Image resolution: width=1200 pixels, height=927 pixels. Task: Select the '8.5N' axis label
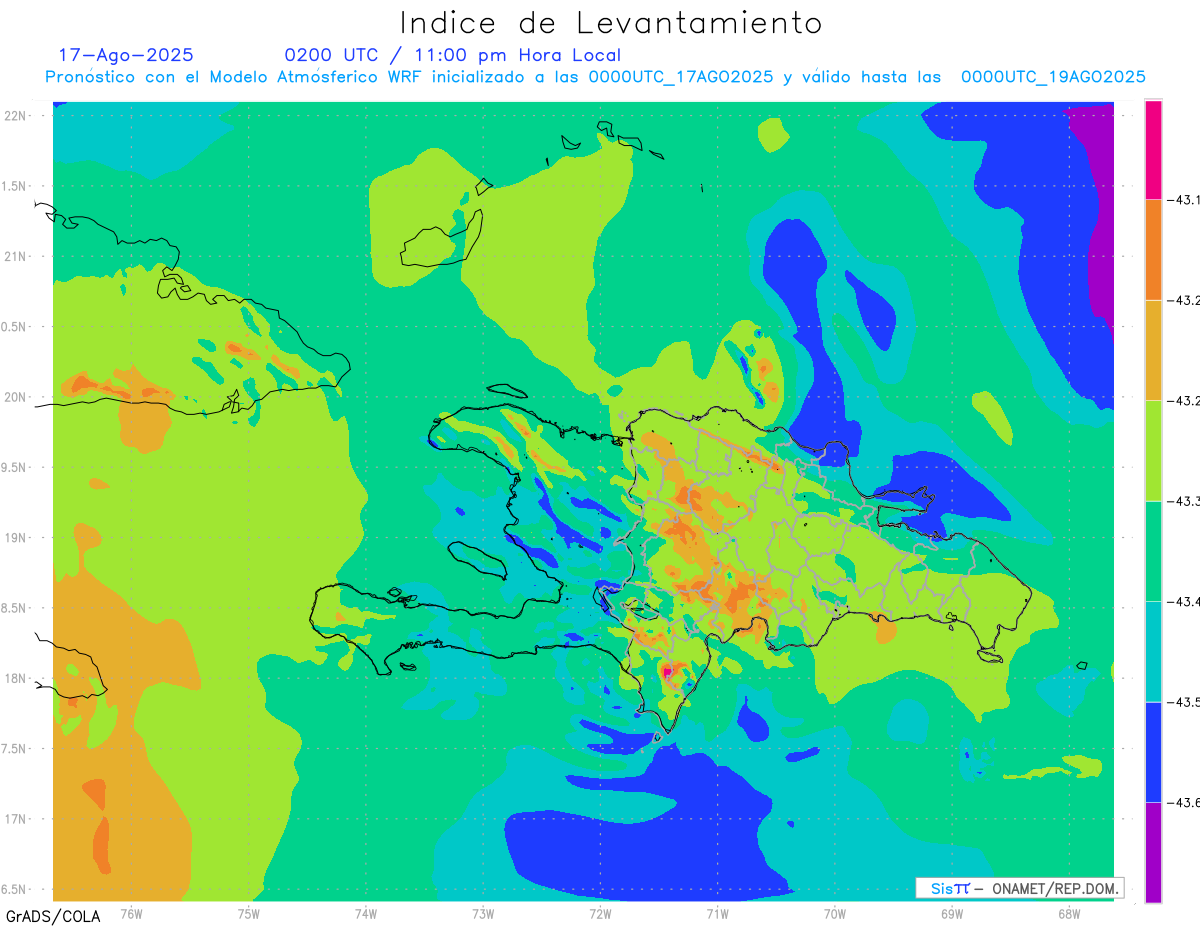point(13,608)
